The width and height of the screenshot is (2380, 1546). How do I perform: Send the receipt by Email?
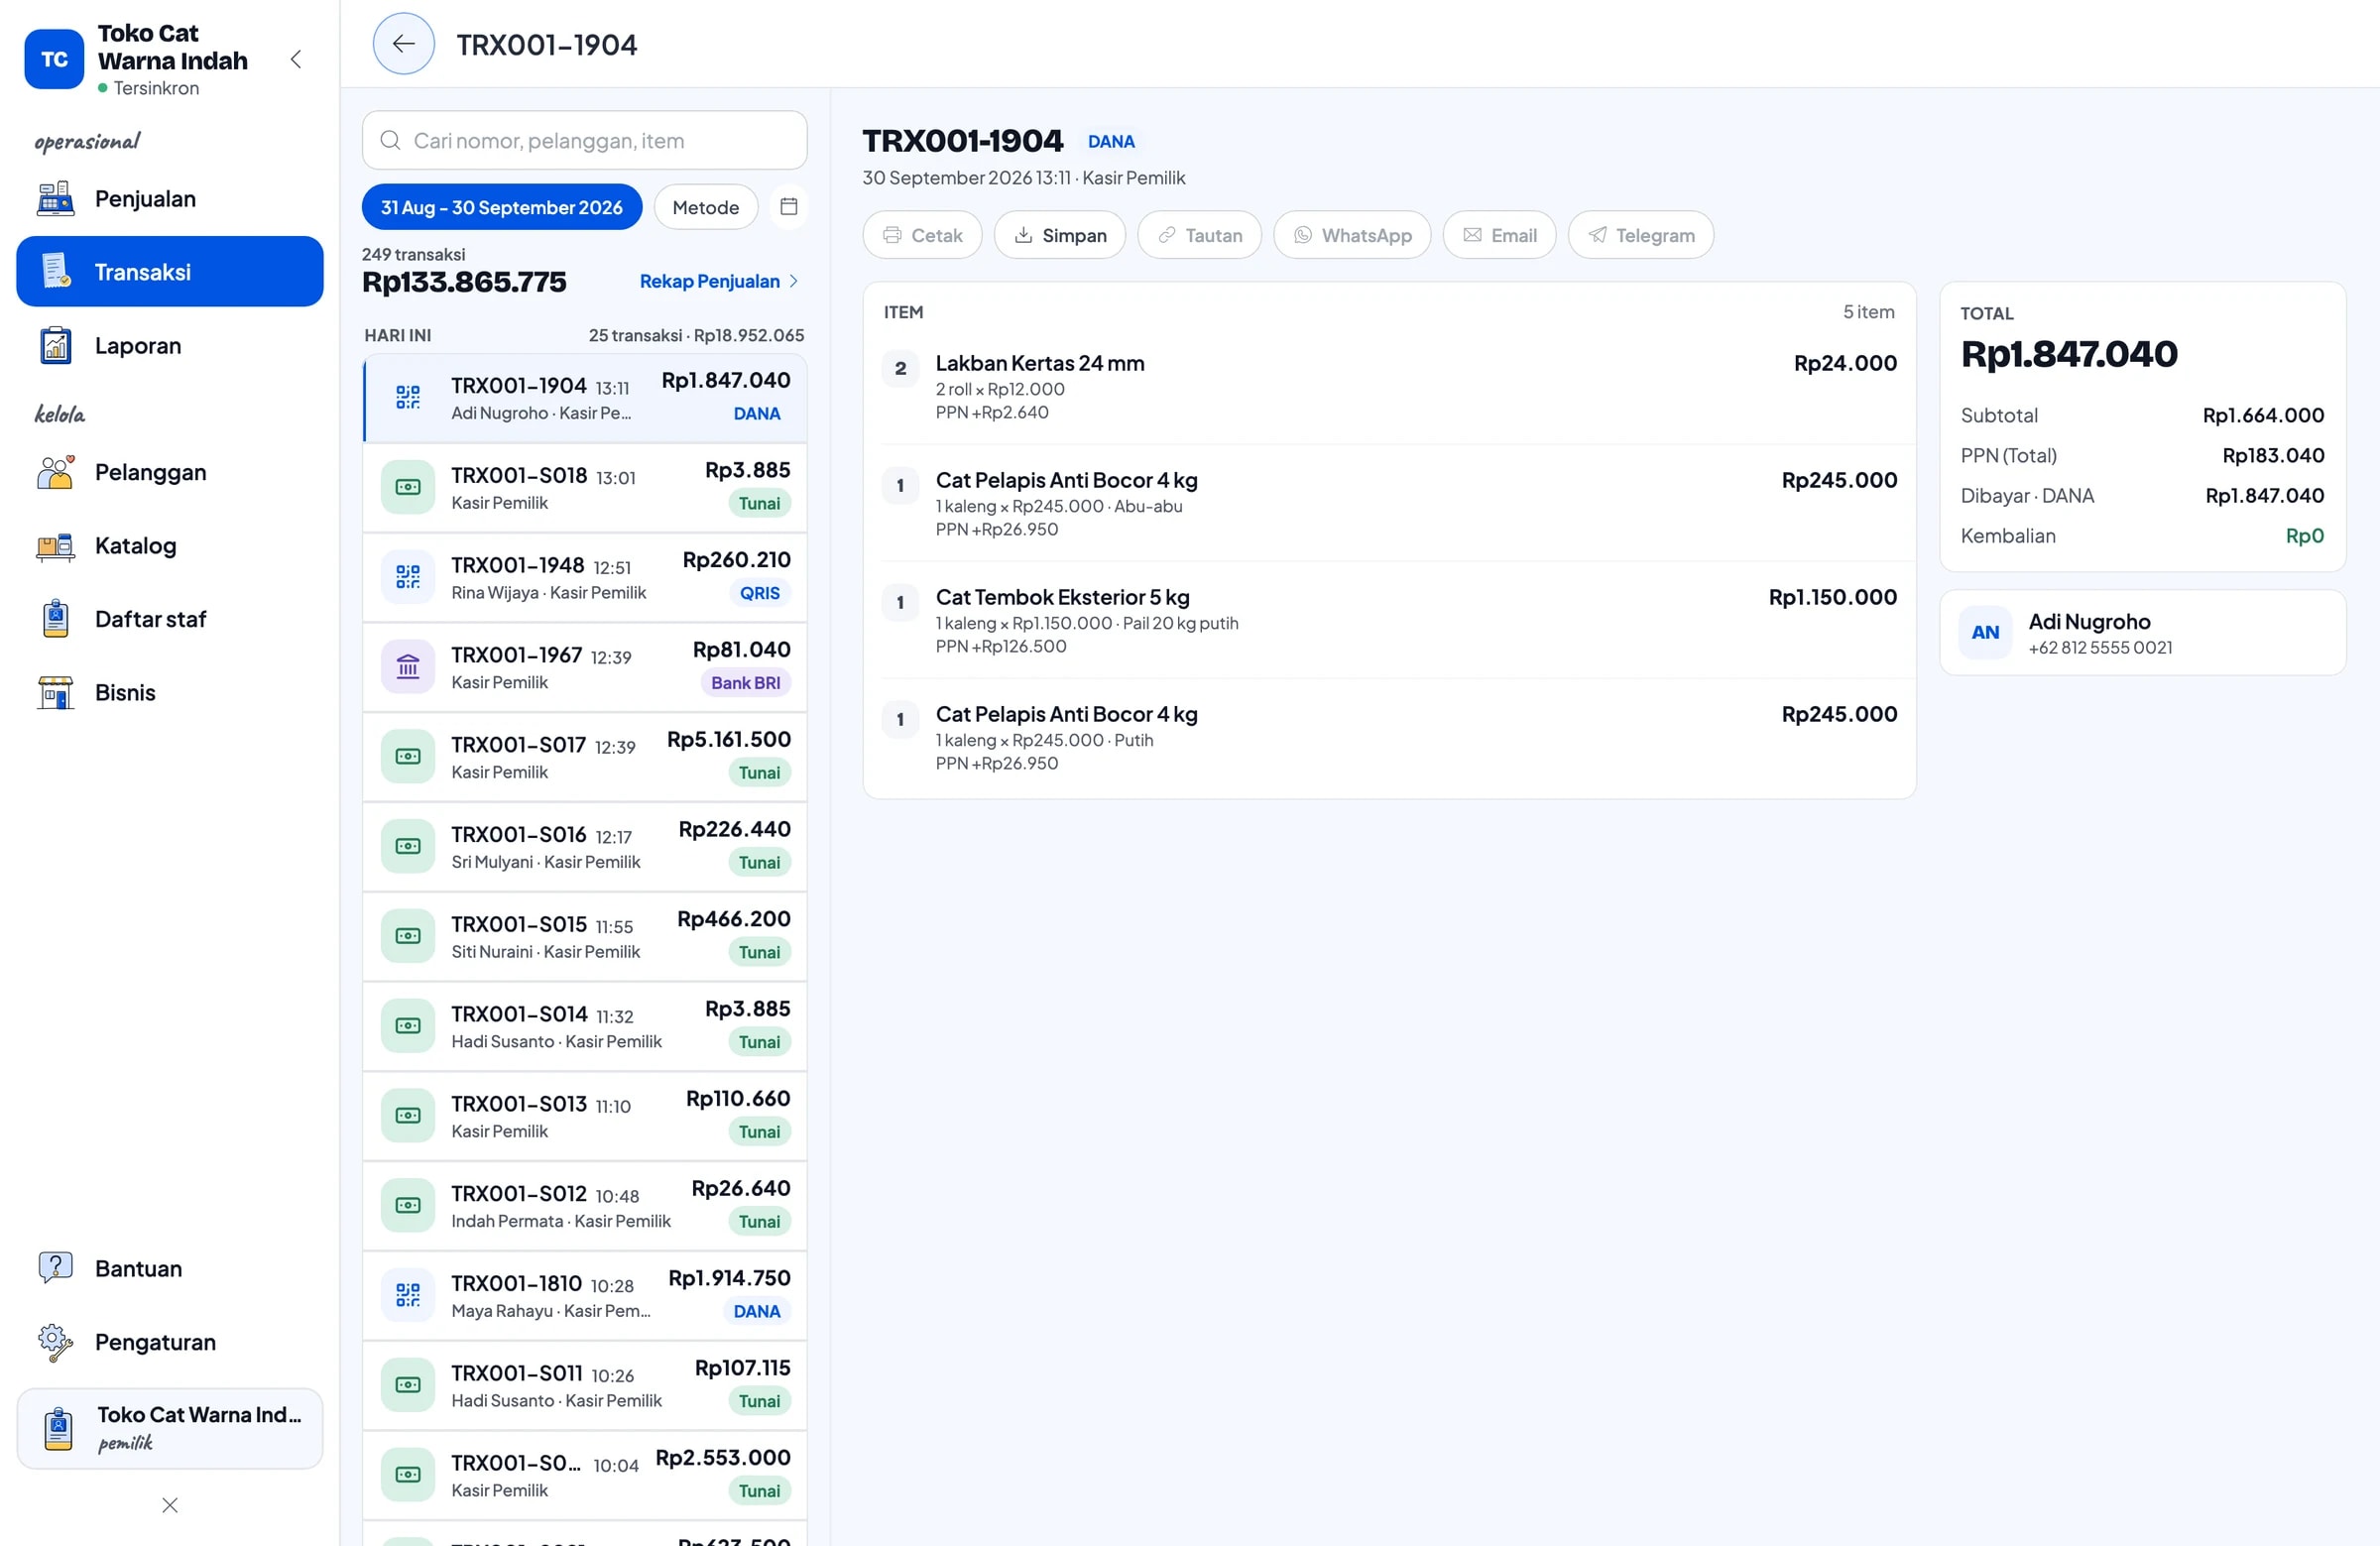(x=1499, y=235)
